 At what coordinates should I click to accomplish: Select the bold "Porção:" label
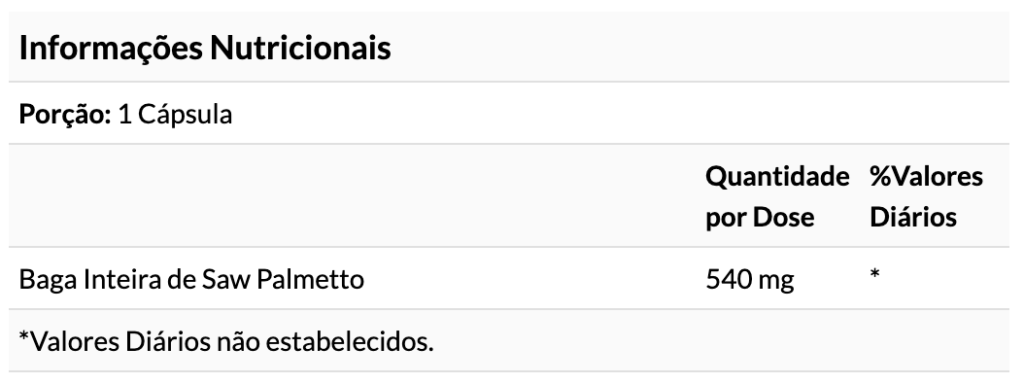[x=65, y=115]
